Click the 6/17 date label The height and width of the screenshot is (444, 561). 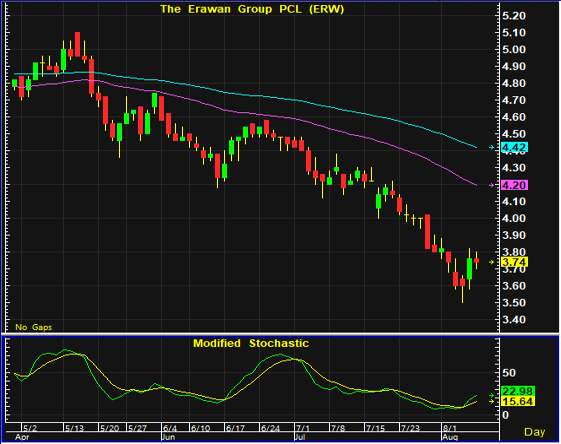click(235, 428)
